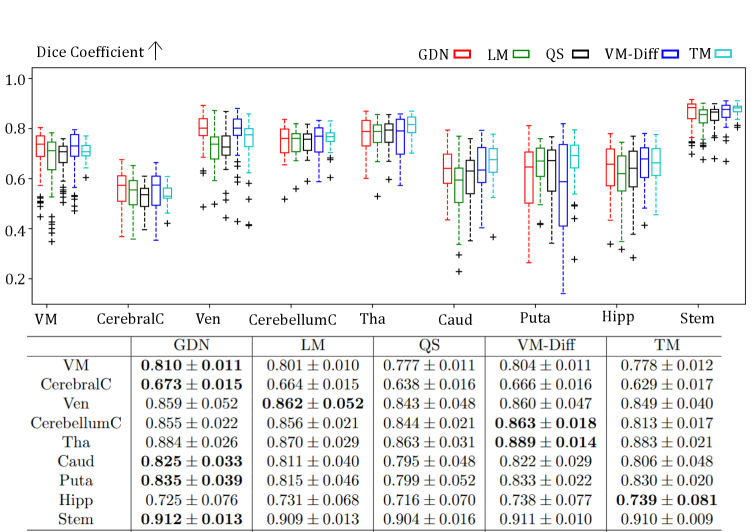753x532 pixels.
Task: Click the black QS legend swatch
Action: [x=580, y=54]
